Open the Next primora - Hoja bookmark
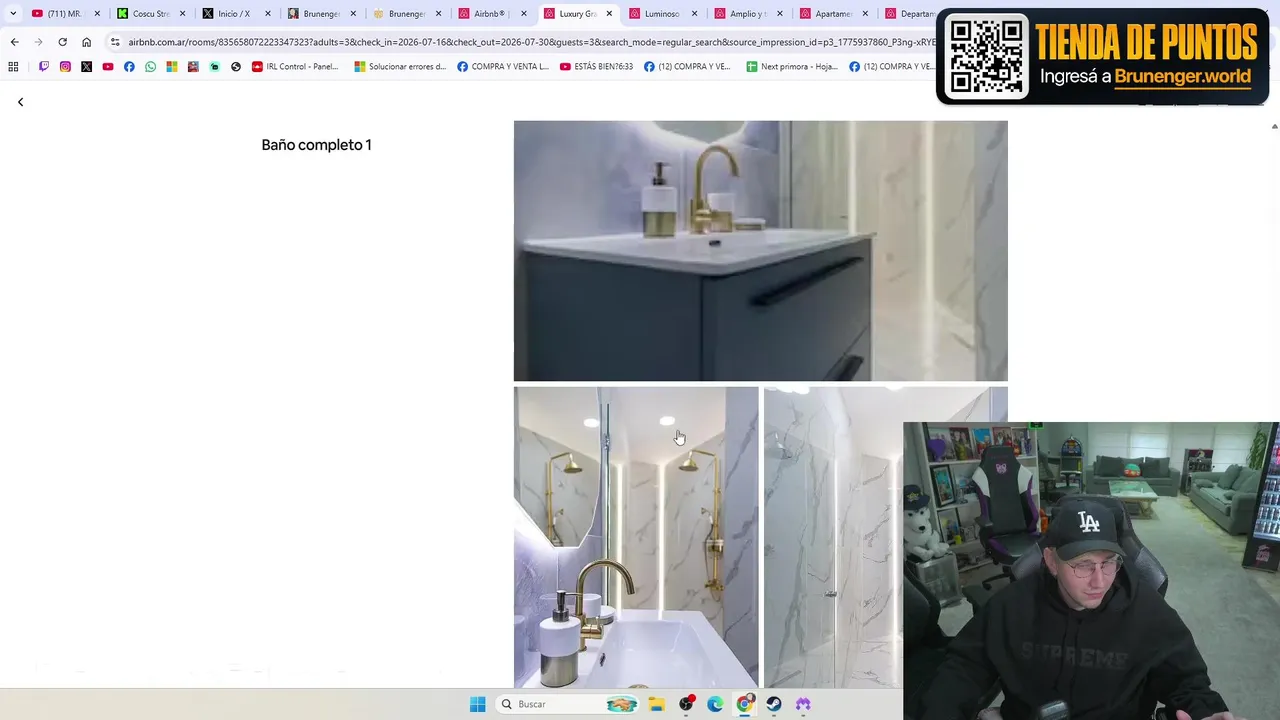The height and width of the screenshot is (720, 1280). point(792,67)
